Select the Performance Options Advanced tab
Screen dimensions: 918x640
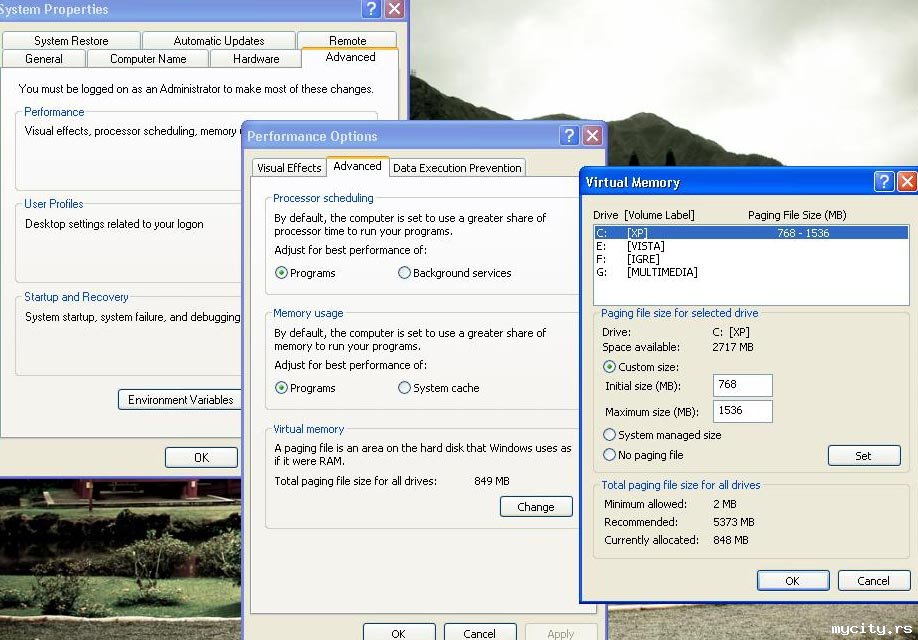tap(357, 166)
